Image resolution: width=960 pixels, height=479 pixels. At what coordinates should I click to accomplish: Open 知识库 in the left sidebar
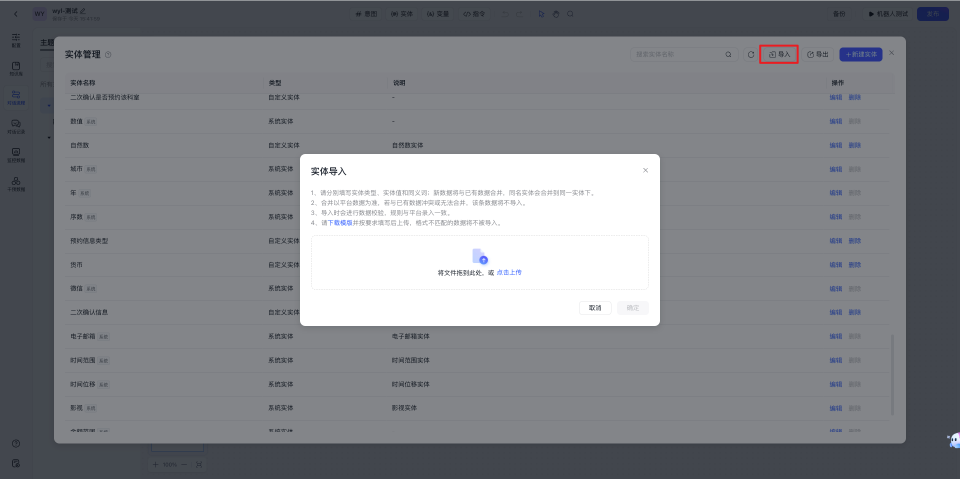[16, 68]
